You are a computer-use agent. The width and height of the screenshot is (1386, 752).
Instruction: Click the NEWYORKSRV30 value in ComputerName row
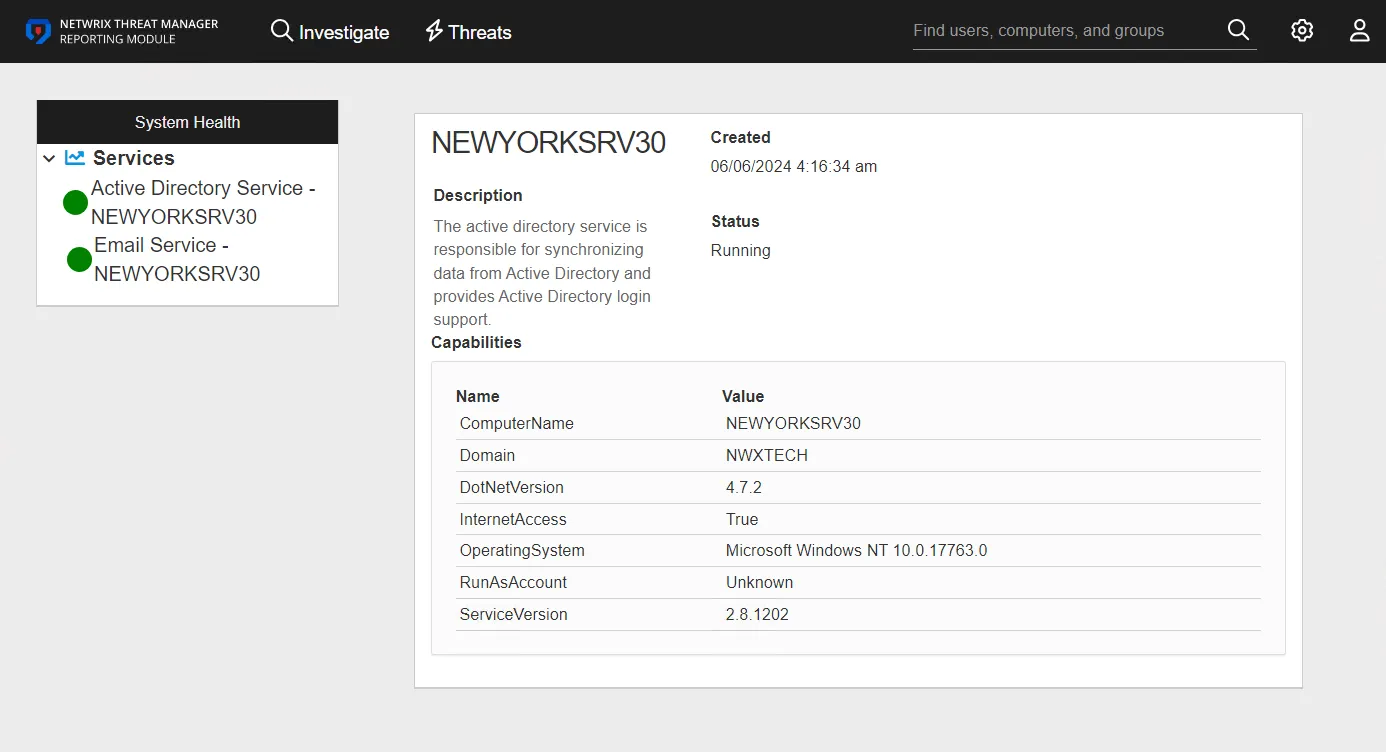pos(793,423)
